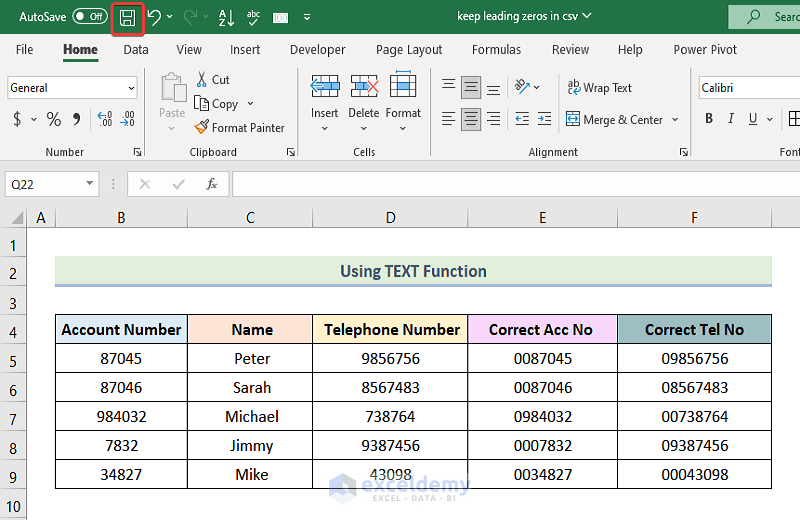Click the Copy button
Screen dimensions: 800x520
tap(216, 104)
